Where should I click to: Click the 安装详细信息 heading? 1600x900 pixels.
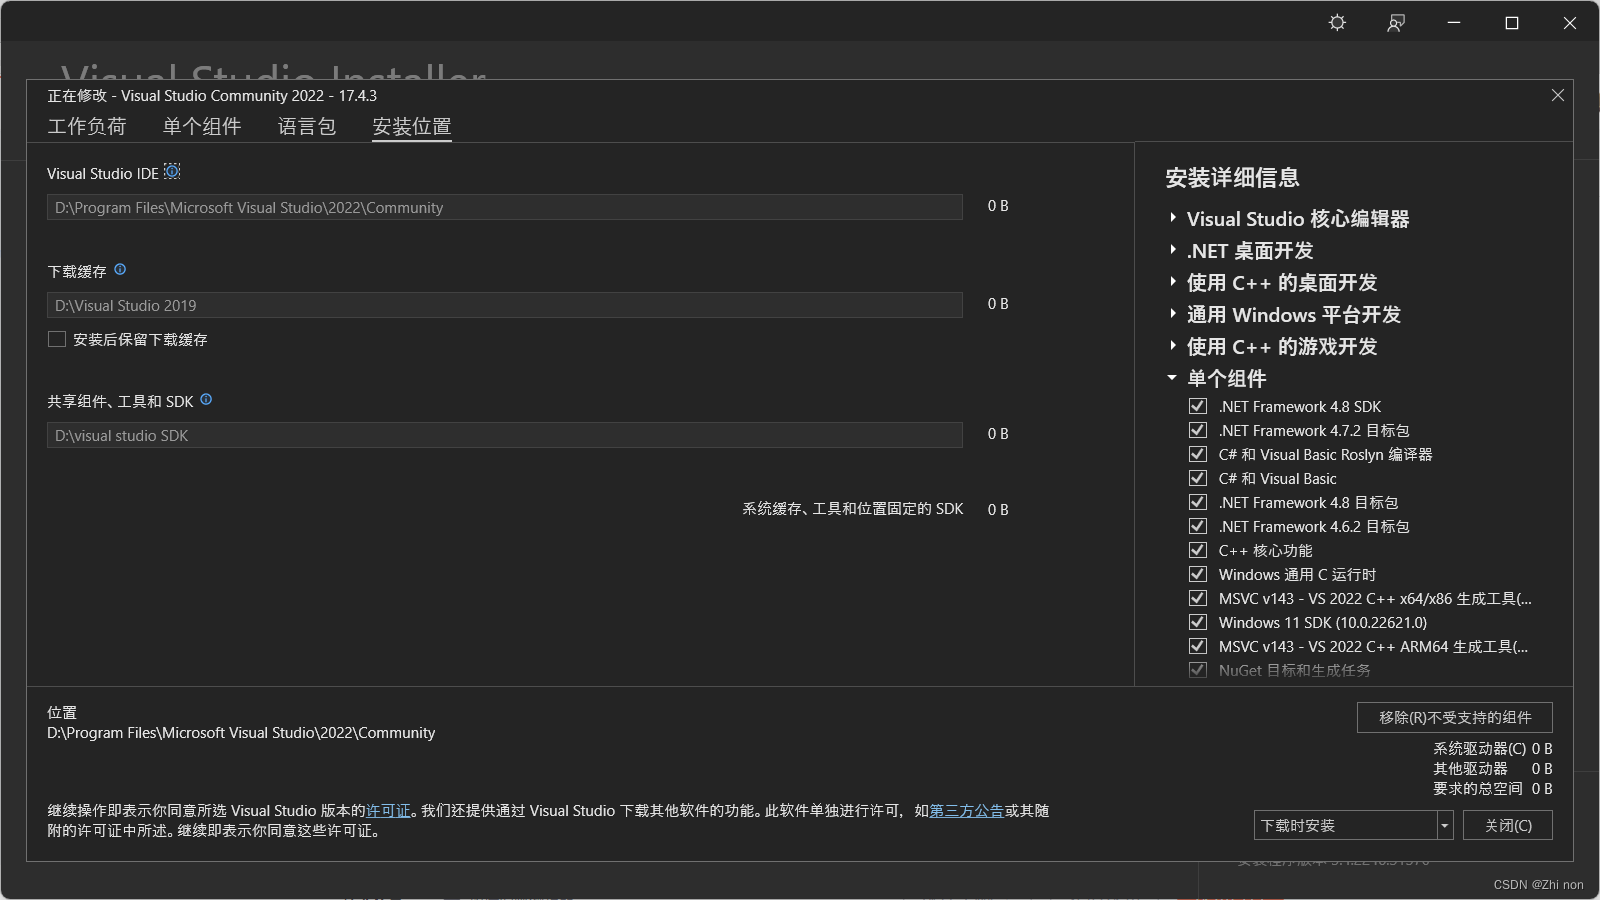pyautogui.click(x=1232, y=178)
